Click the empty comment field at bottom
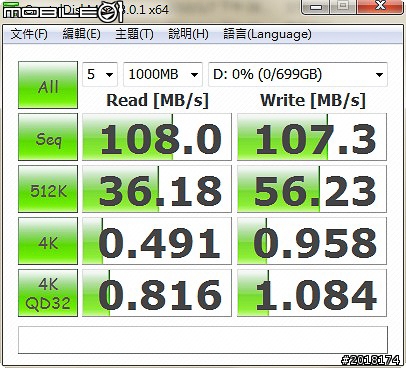Image resolution: width=406 pixels, height=368 pixels. (x=203, y=340)
